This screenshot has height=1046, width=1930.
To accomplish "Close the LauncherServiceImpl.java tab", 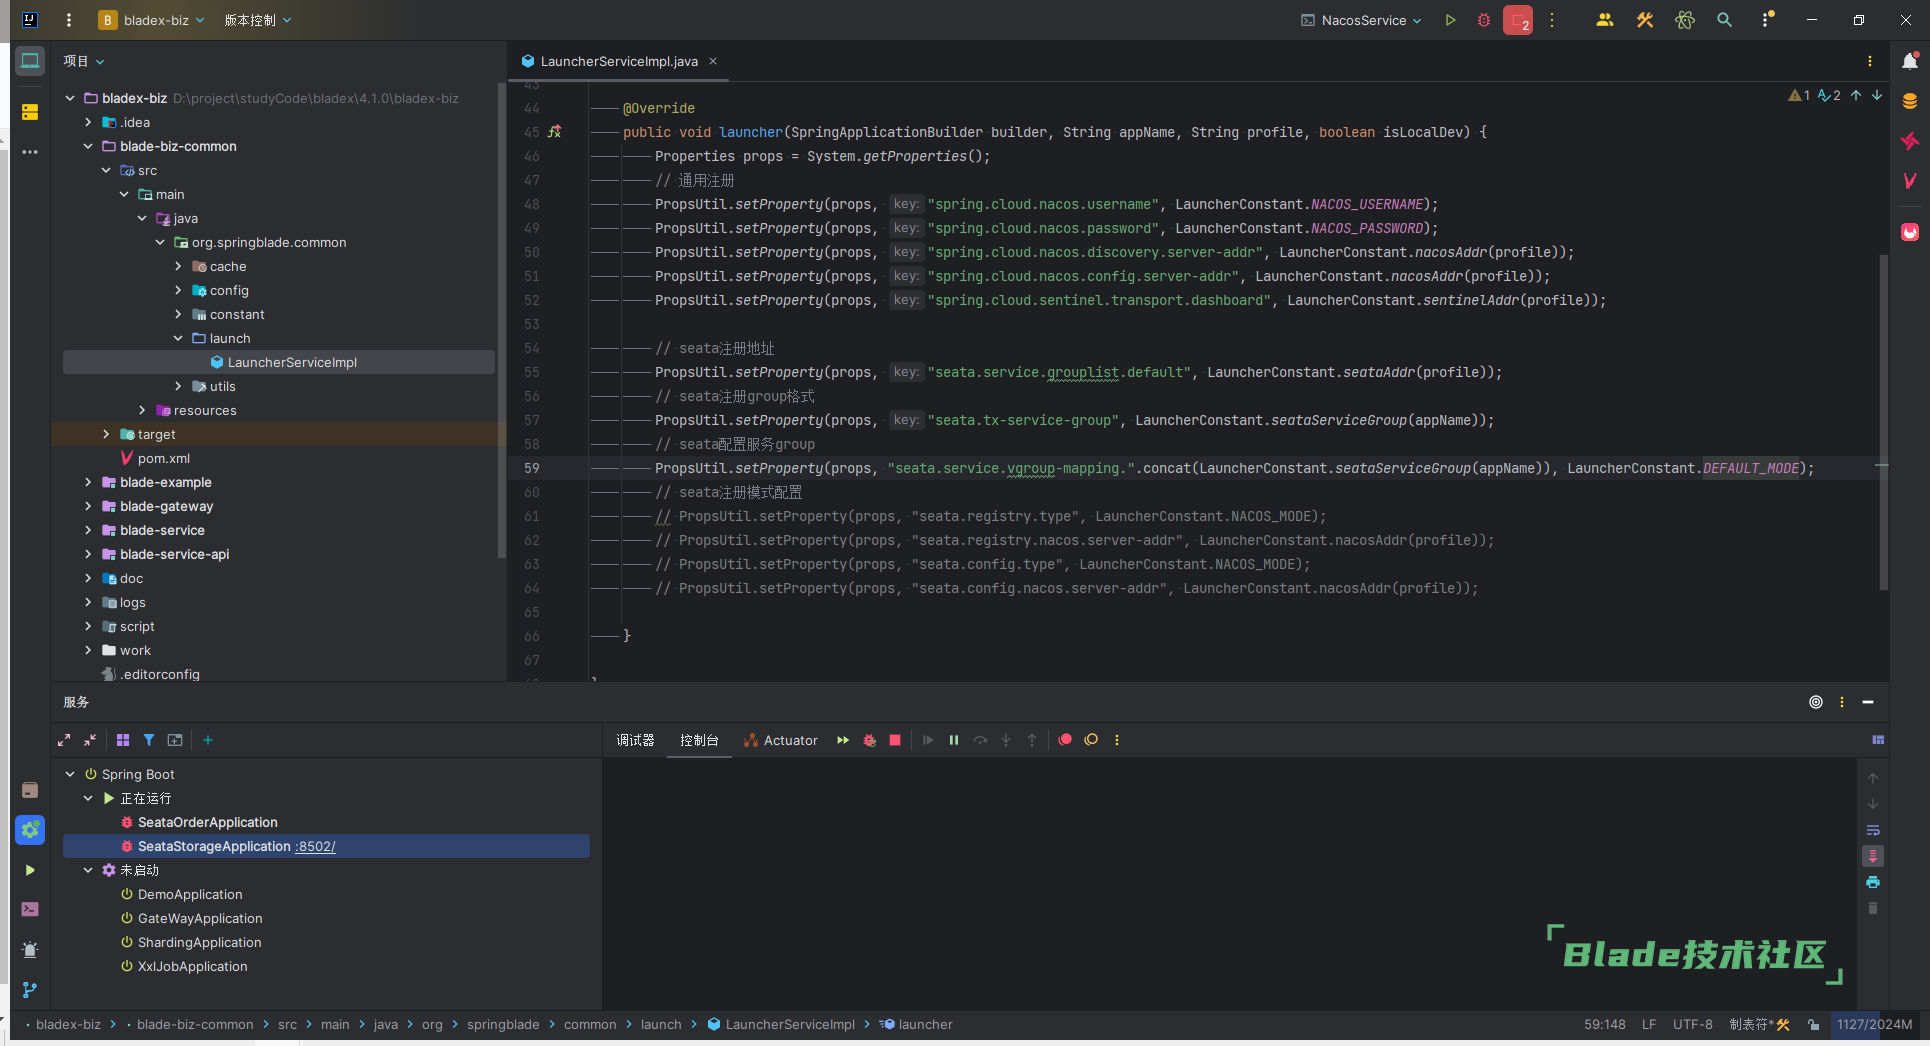I will [713, 61].
